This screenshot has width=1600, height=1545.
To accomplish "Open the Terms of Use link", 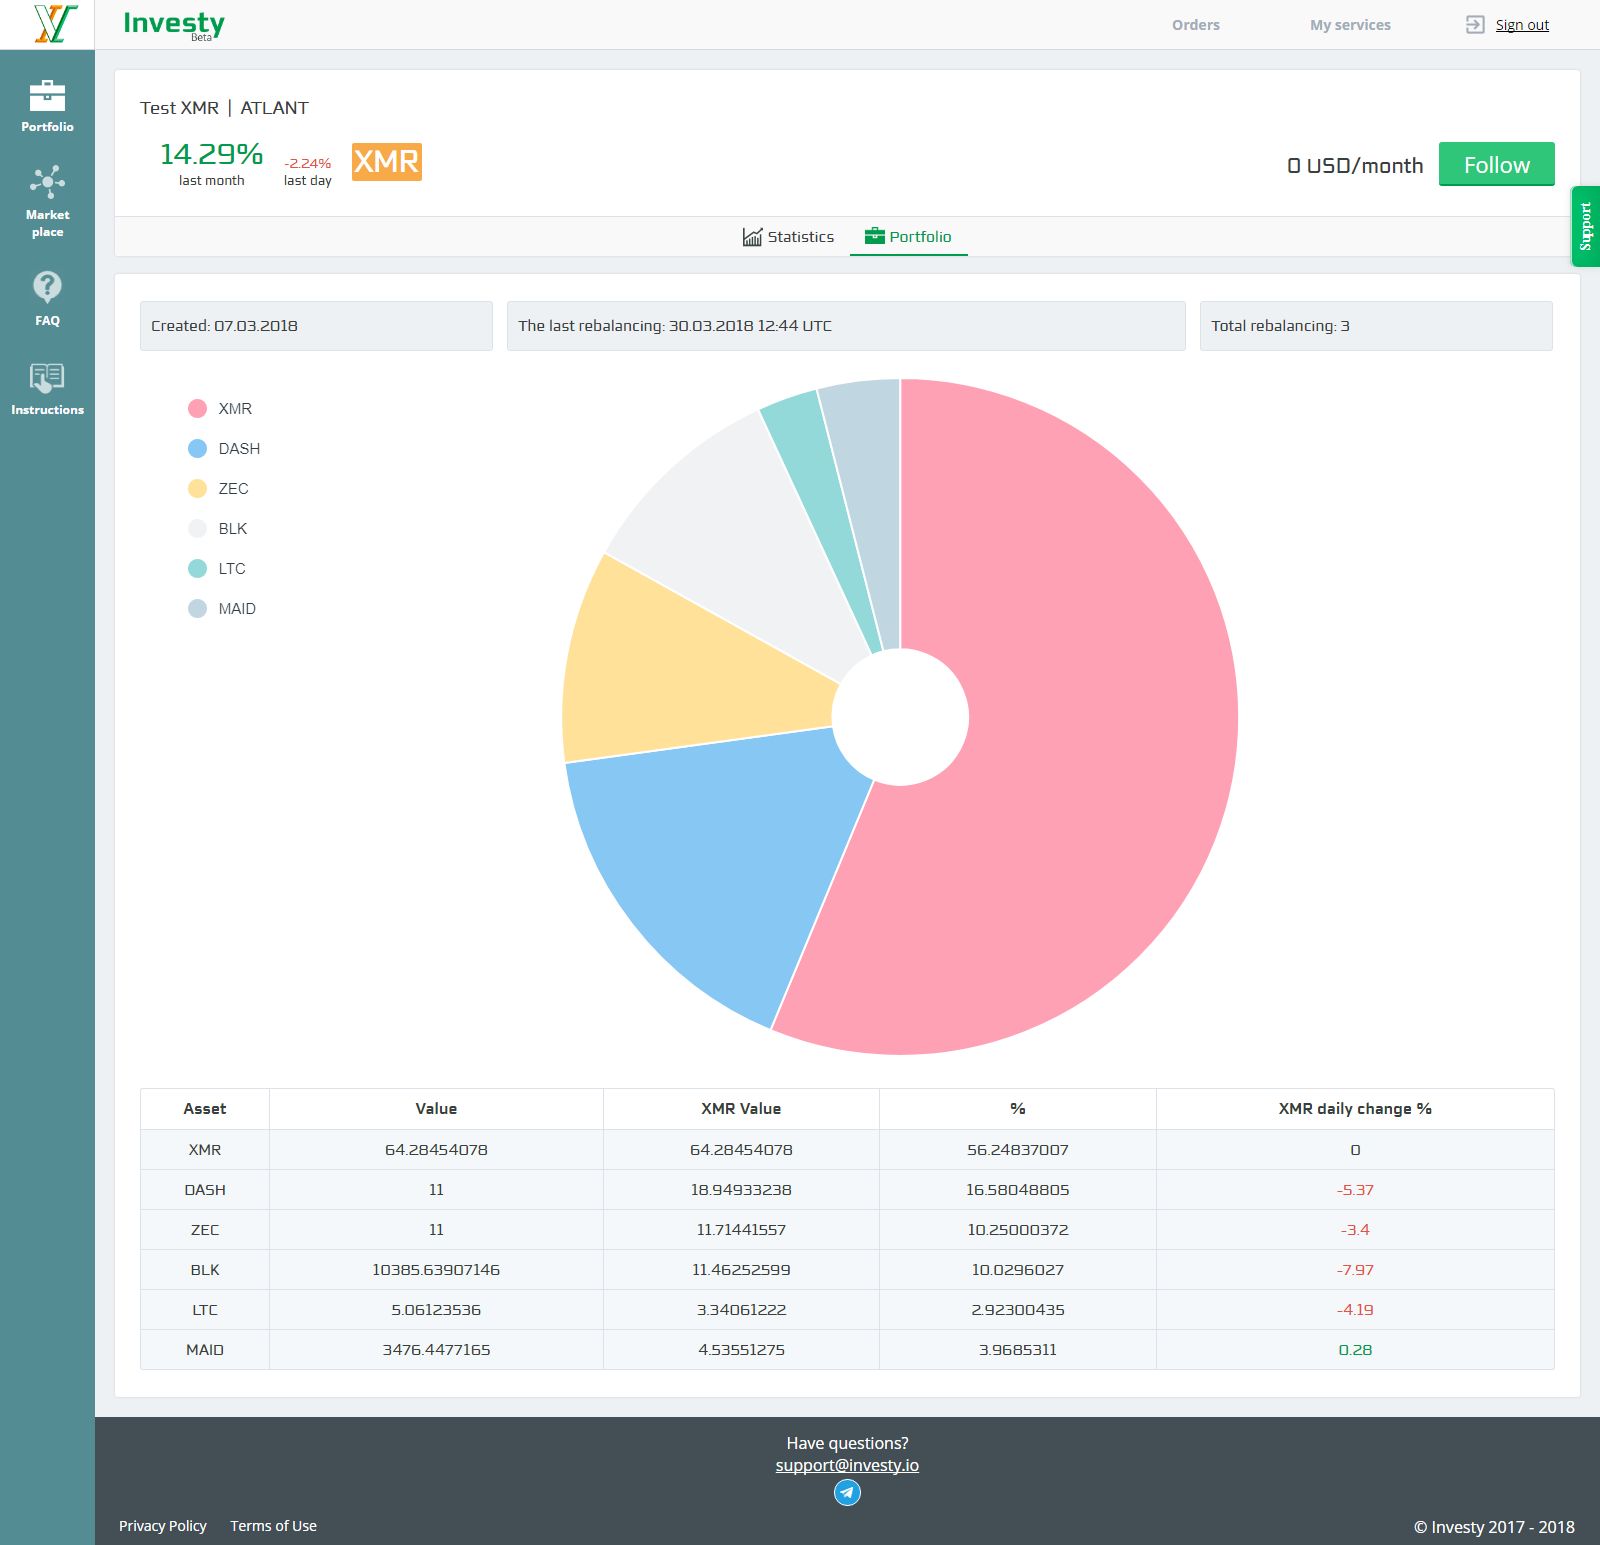I will [273, 1525].
